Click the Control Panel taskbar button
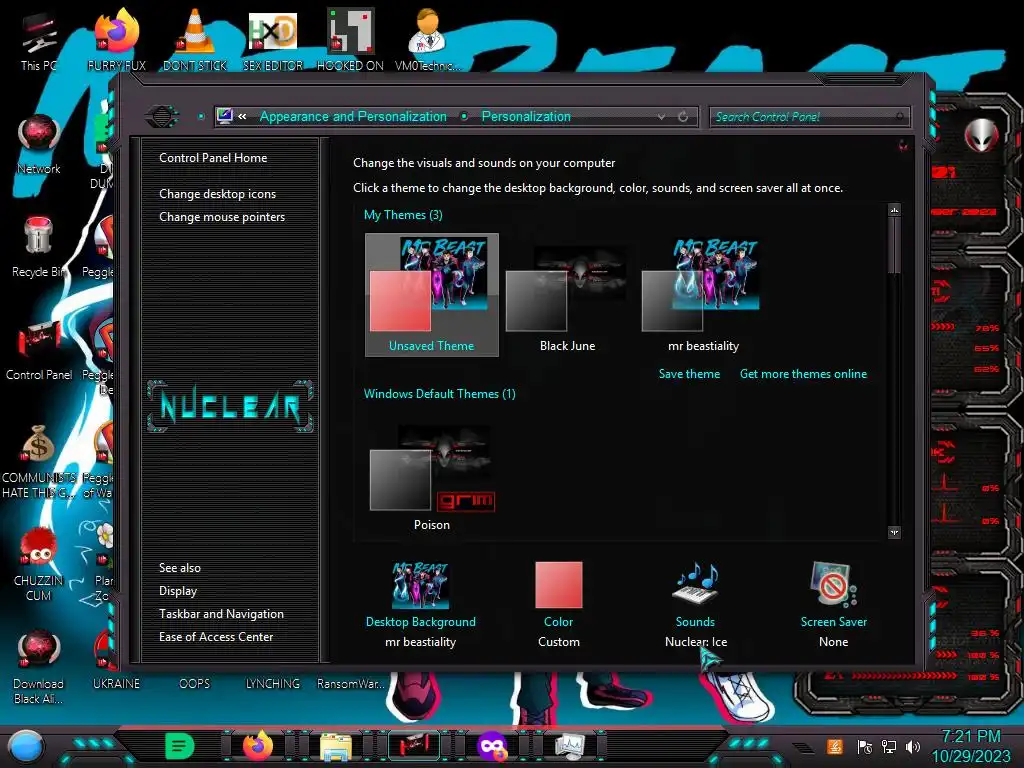 [x=413, y=746]
